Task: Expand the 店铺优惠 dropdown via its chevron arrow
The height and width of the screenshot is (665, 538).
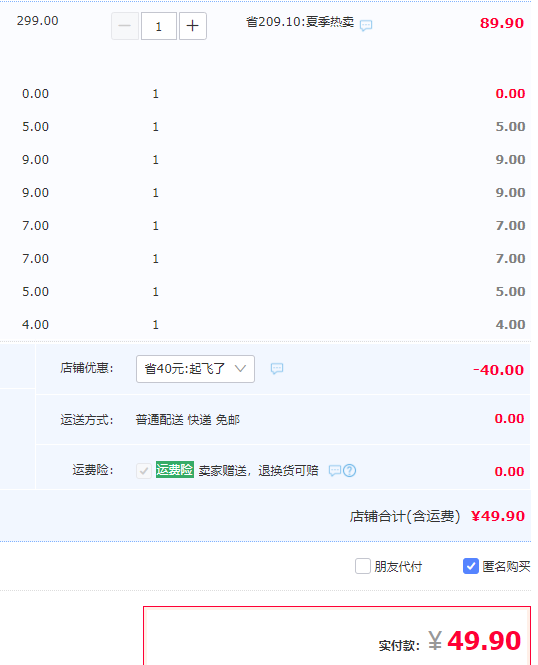Action: click(240, 369)
